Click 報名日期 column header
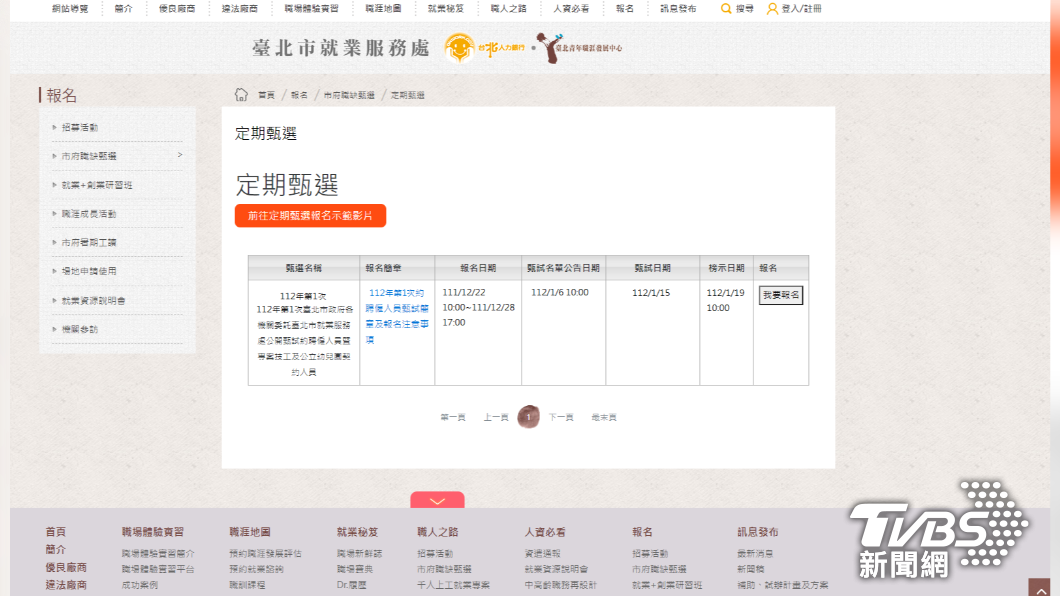1060x596 pixels. click(478, 268)
